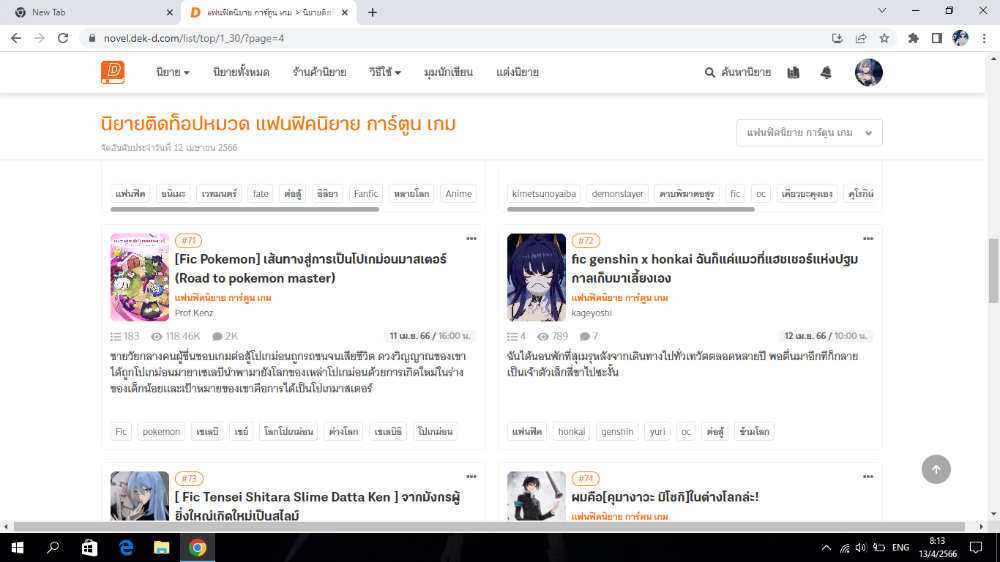Viewport: 1000px width, 562px height.
Task: Click the fate tag
Action: tap(260, 194)
